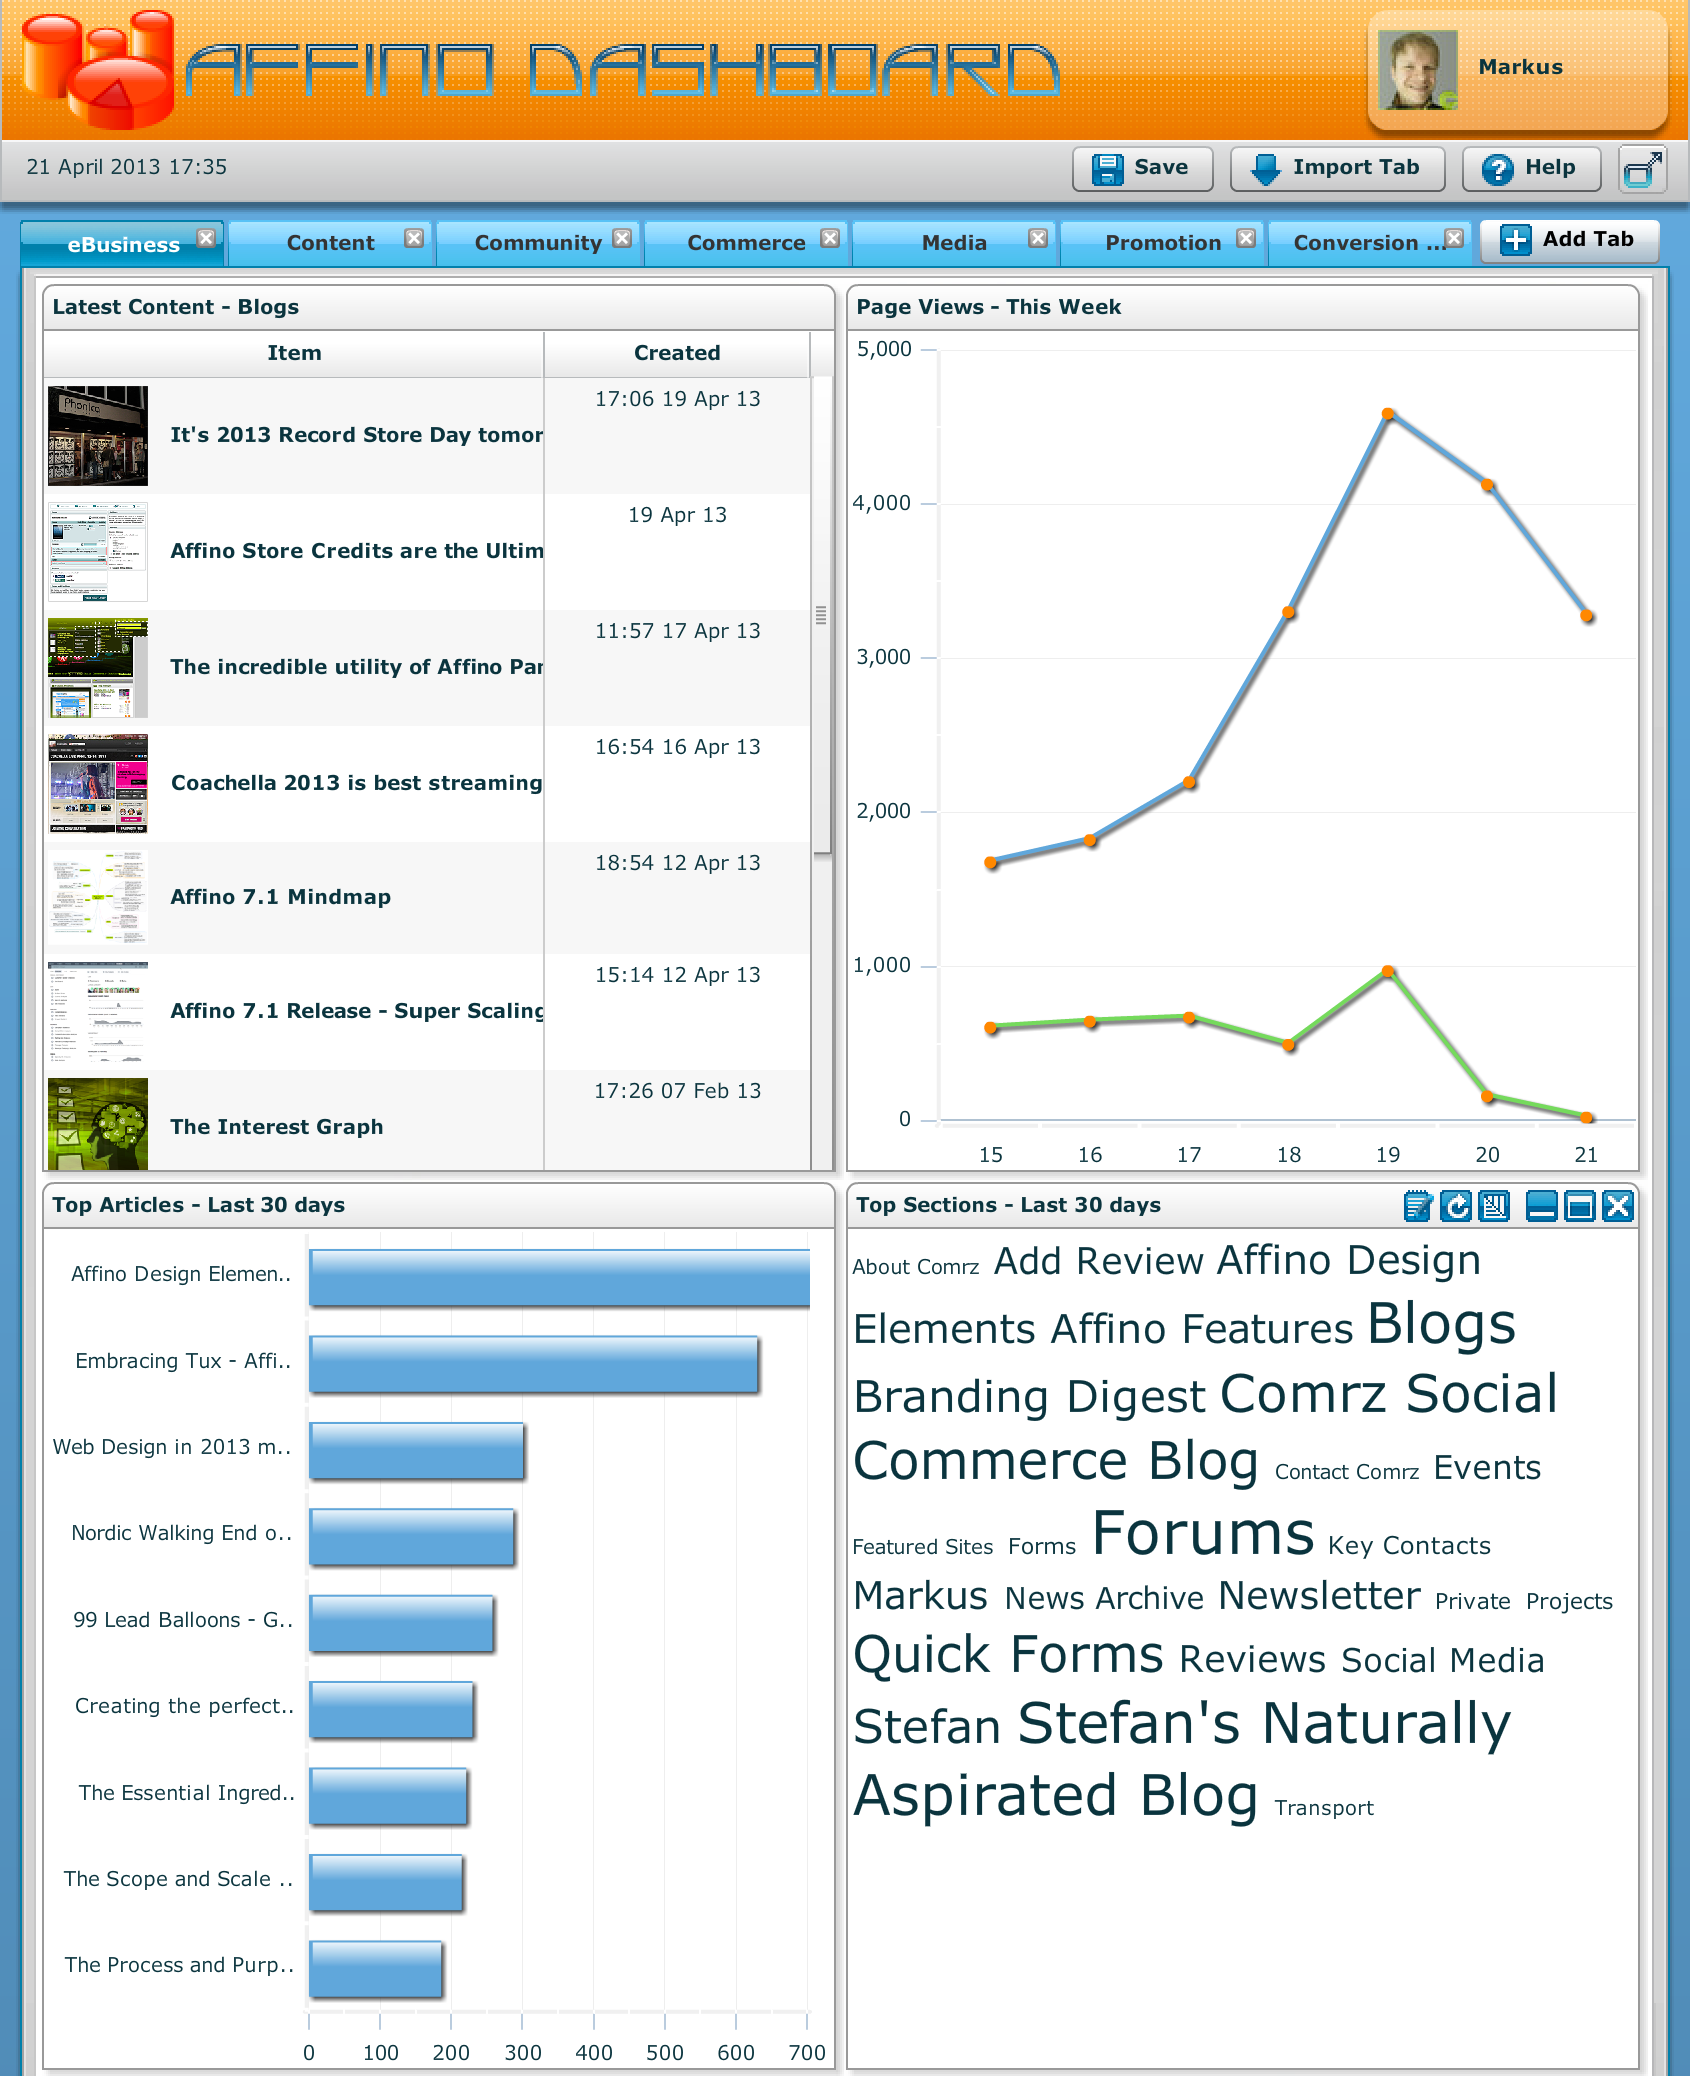Open the Community tab

(x=538, y=243)
